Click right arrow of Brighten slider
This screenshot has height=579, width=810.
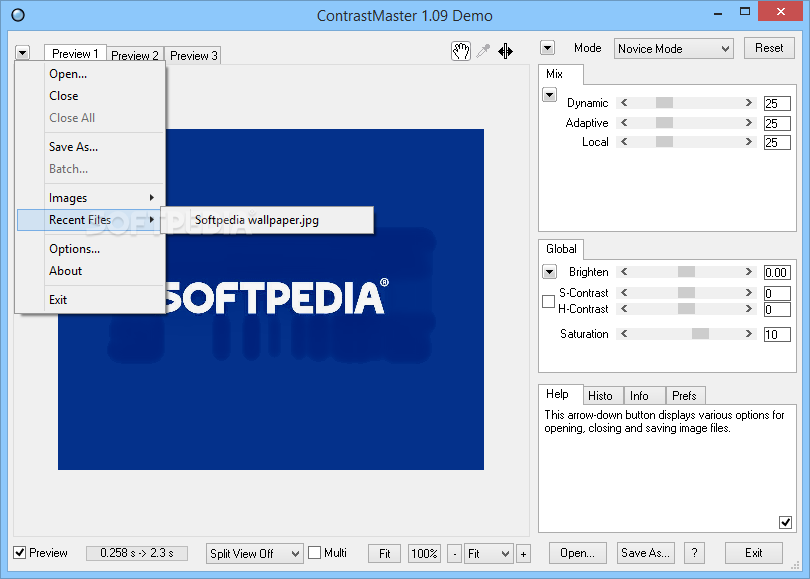tap(749, 272)
